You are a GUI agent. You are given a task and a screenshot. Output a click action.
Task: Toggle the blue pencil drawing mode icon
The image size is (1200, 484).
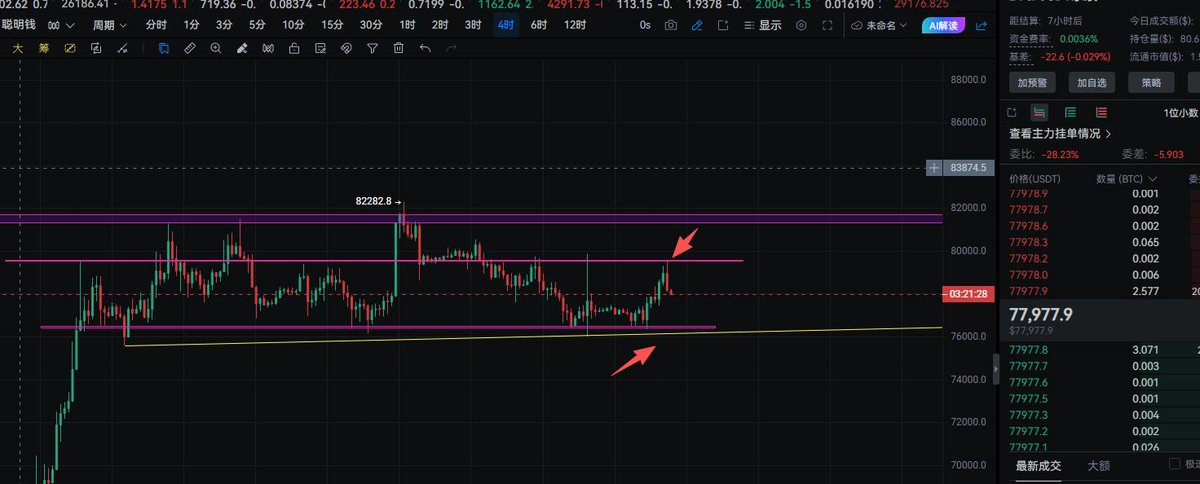(697, 25)
